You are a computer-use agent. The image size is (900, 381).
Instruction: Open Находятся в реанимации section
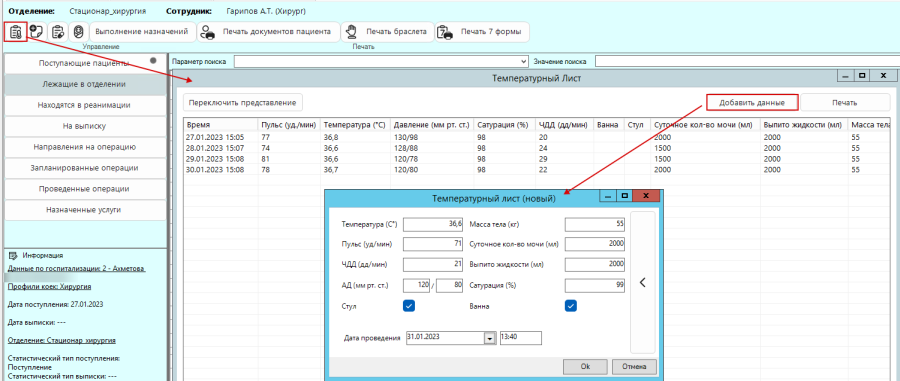[x=84, y=105]
